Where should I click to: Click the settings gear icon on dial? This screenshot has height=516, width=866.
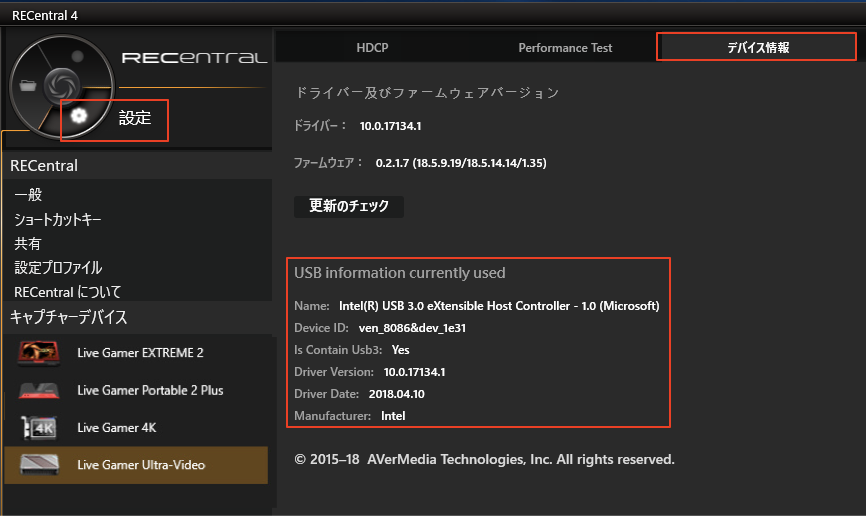79,115
